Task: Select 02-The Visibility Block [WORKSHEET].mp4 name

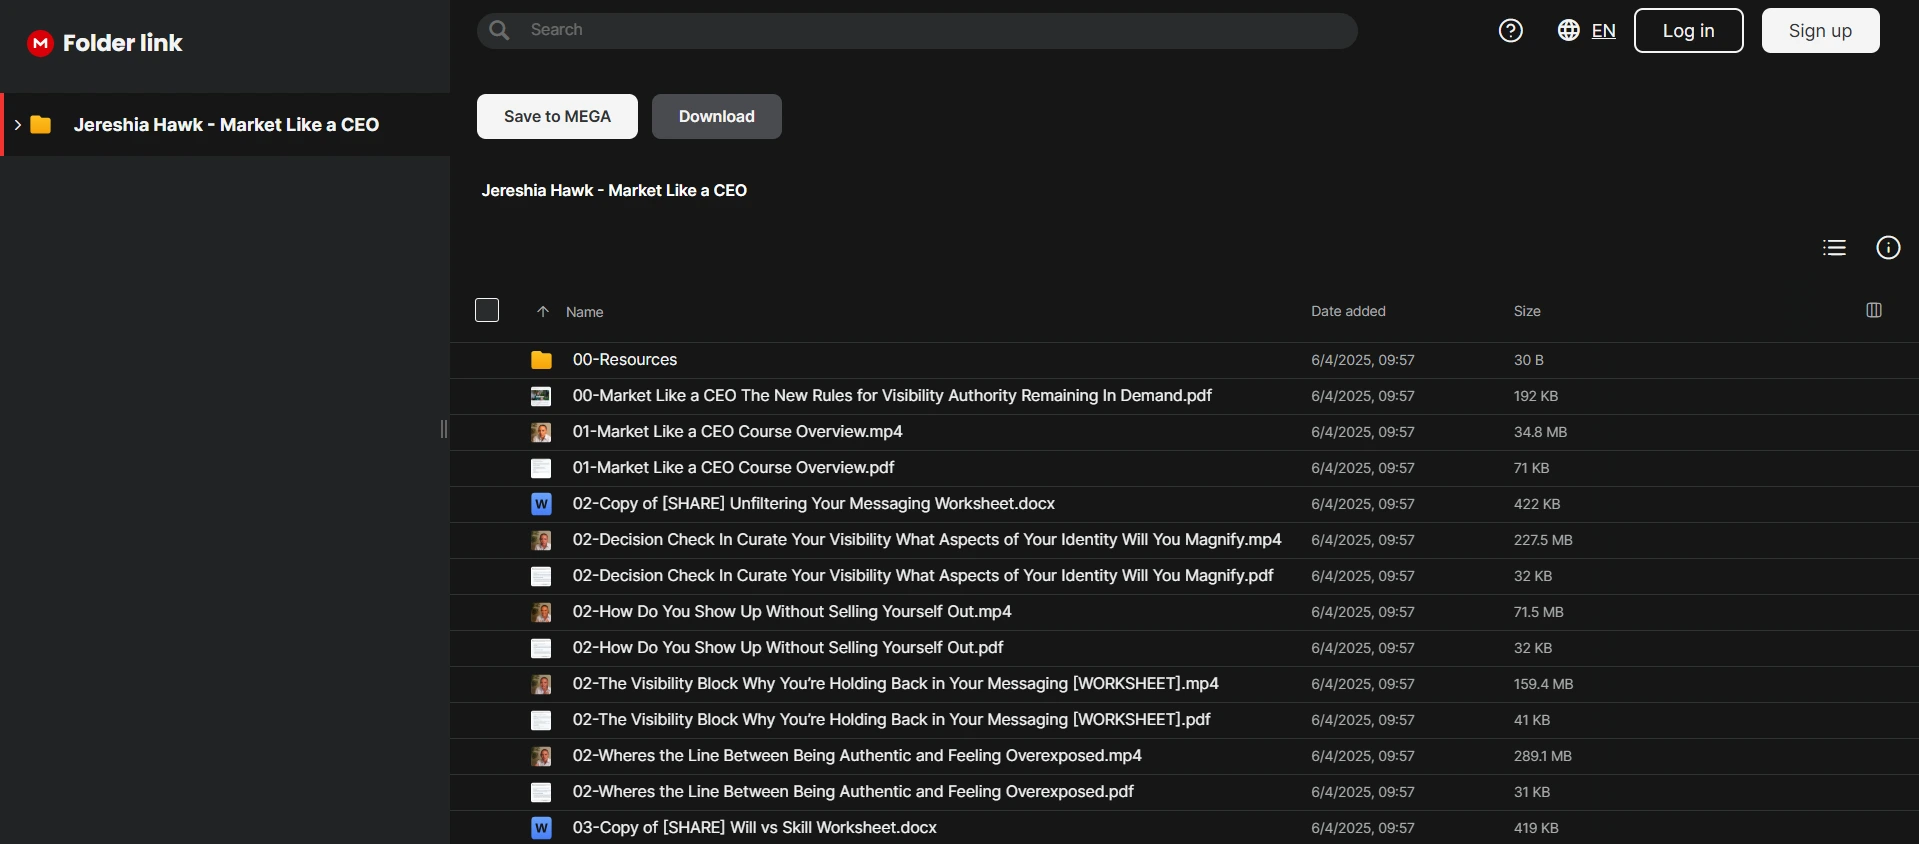Action: pyautogui.click(x=896, y=684)
